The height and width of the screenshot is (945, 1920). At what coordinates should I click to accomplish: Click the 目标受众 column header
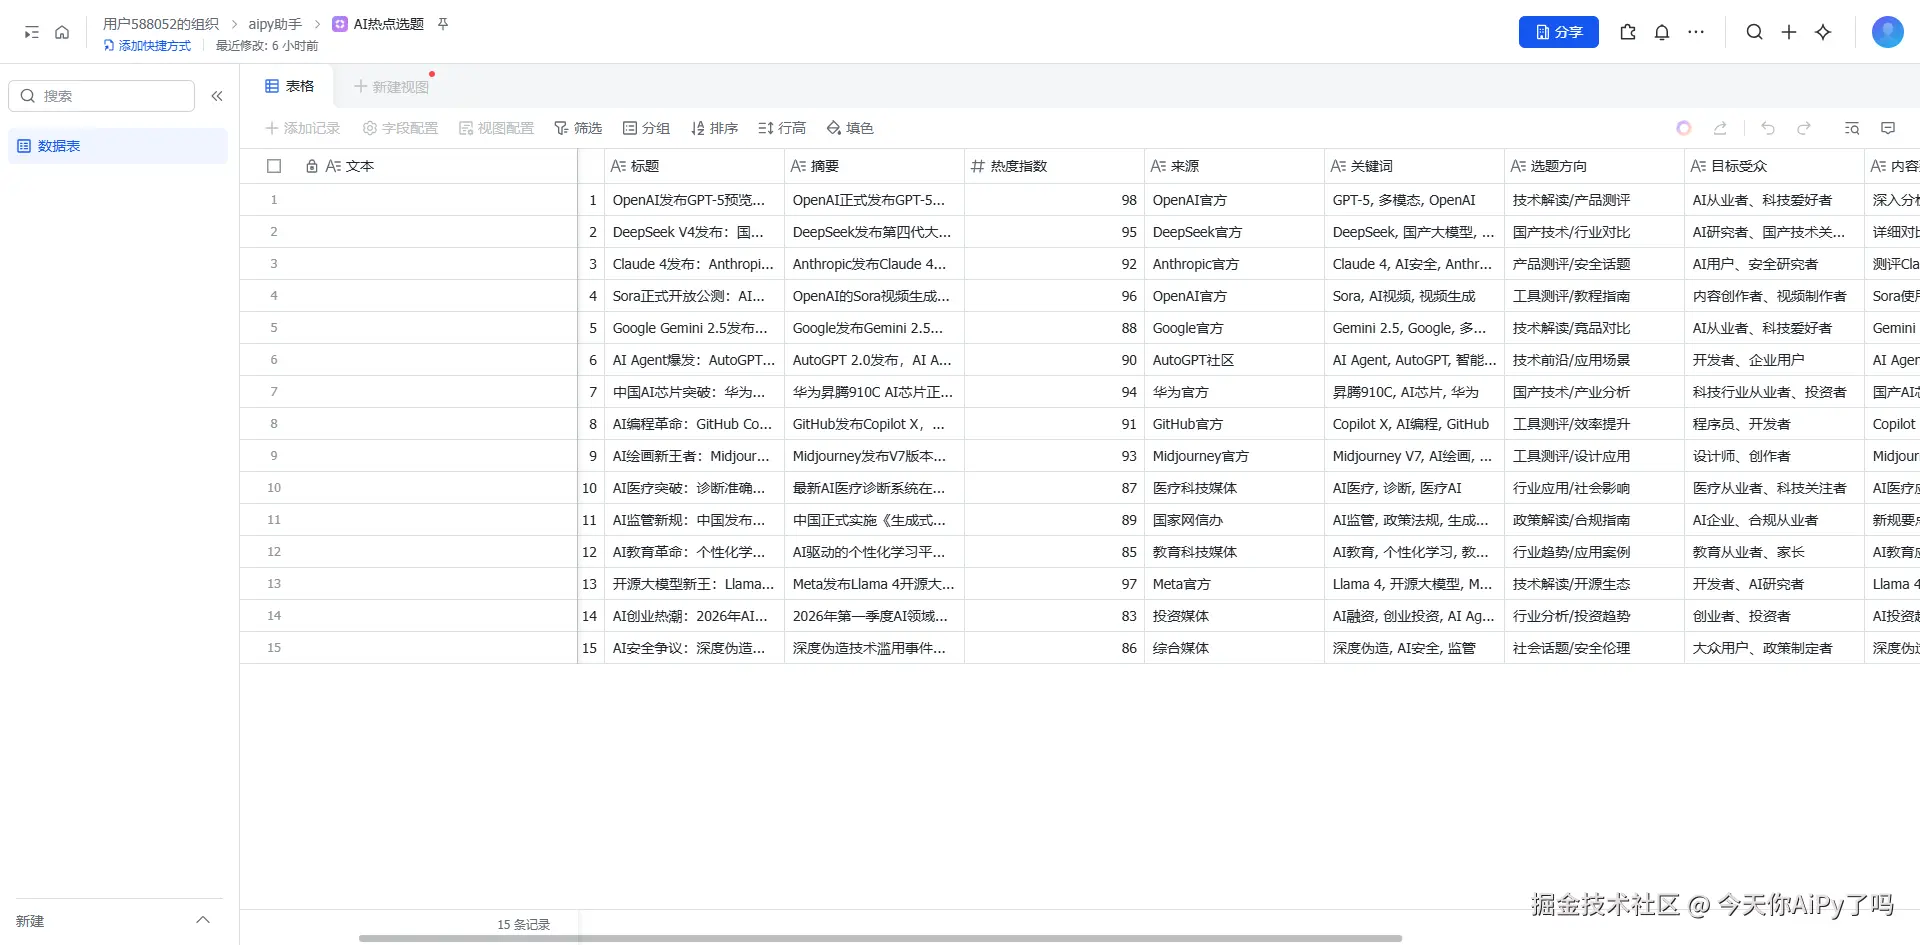tap(1774, 166)
